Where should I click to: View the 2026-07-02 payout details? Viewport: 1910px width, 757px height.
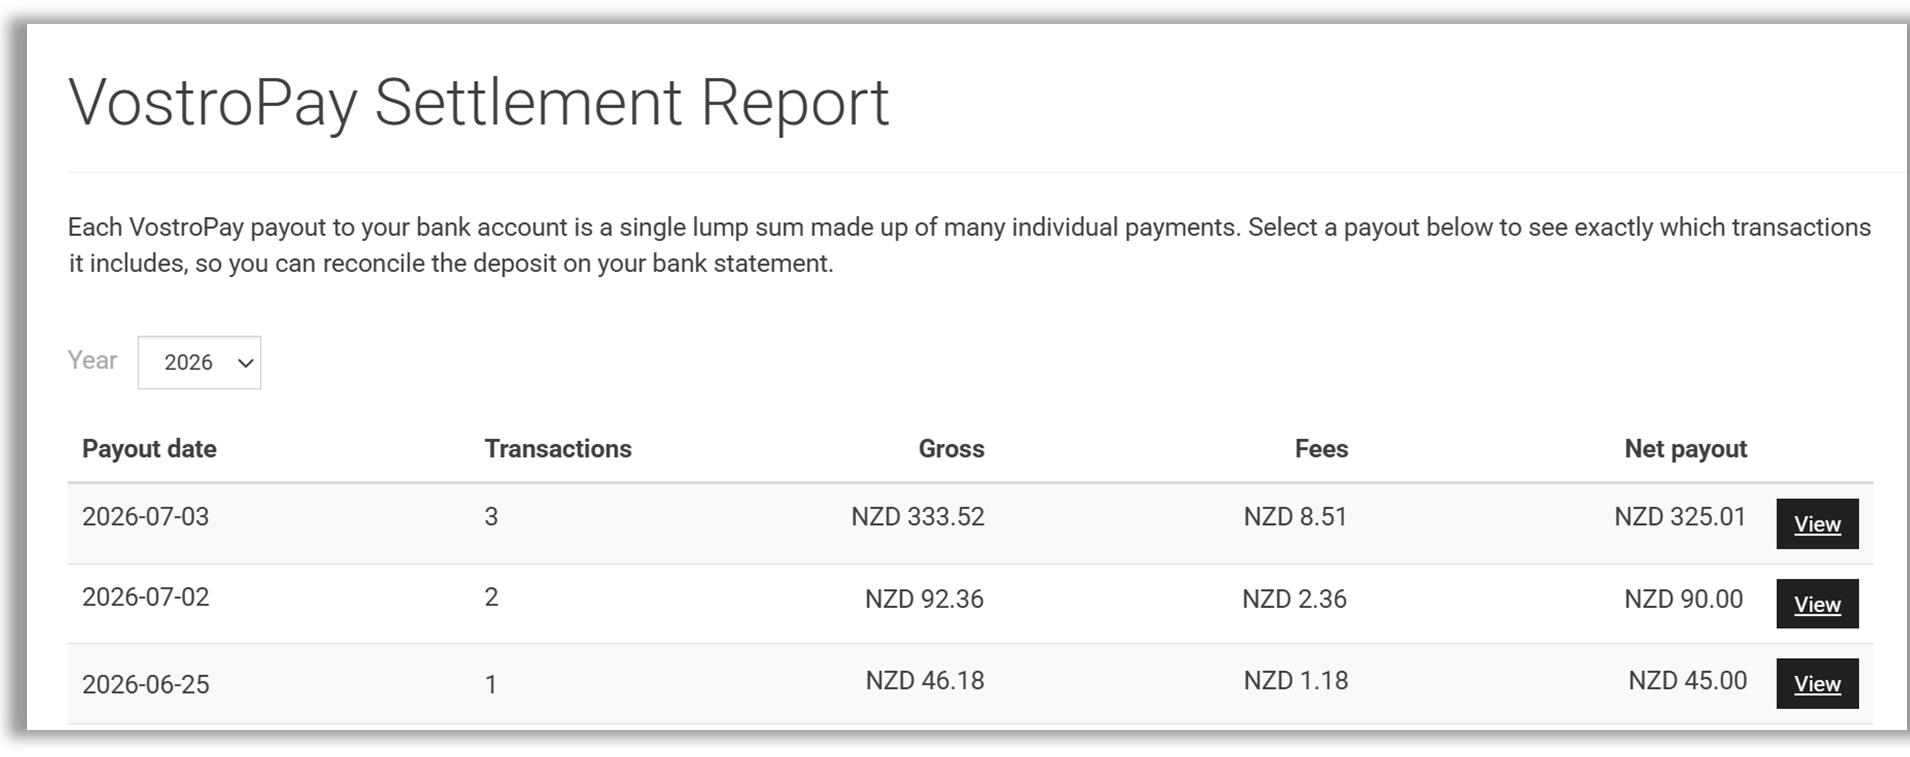click(x=1817, y=604)
